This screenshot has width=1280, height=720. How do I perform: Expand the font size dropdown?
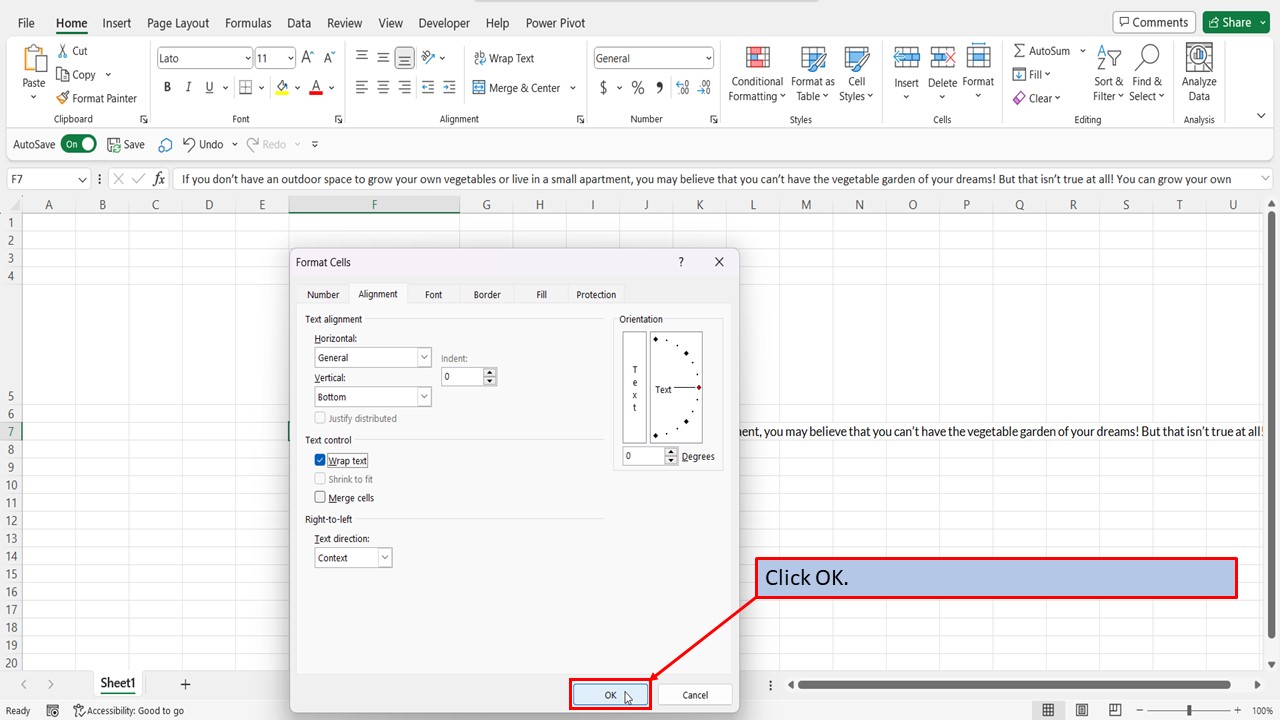[x=290, y=57]
